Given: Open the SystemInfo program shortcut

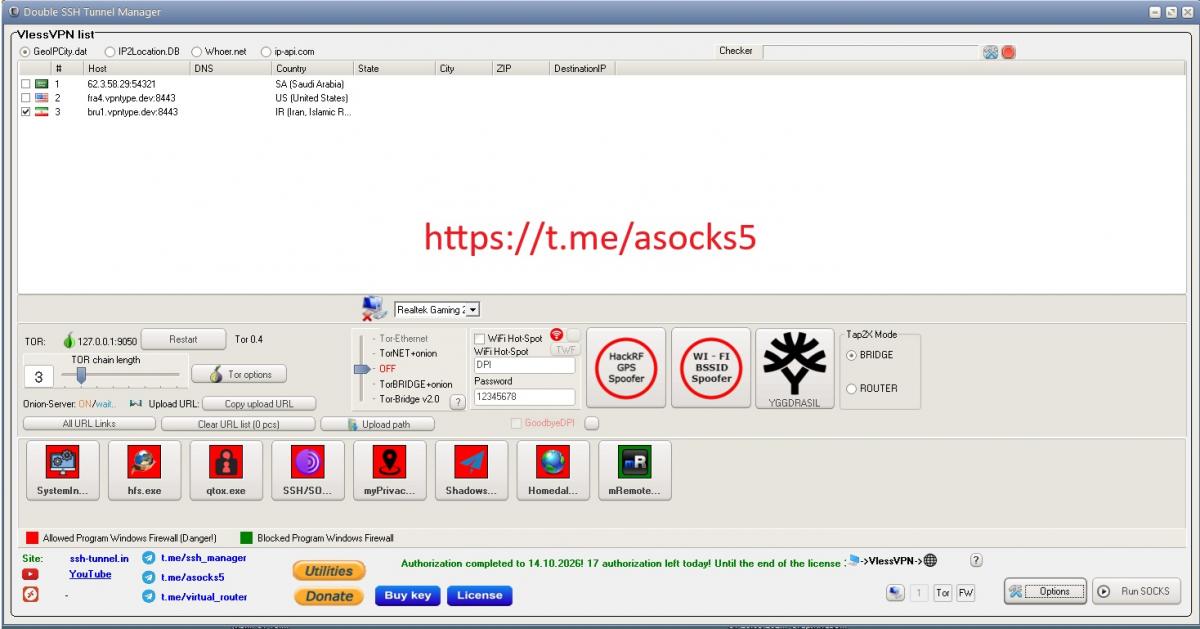Looking at the screenshot, I should (x=62, y=469).
